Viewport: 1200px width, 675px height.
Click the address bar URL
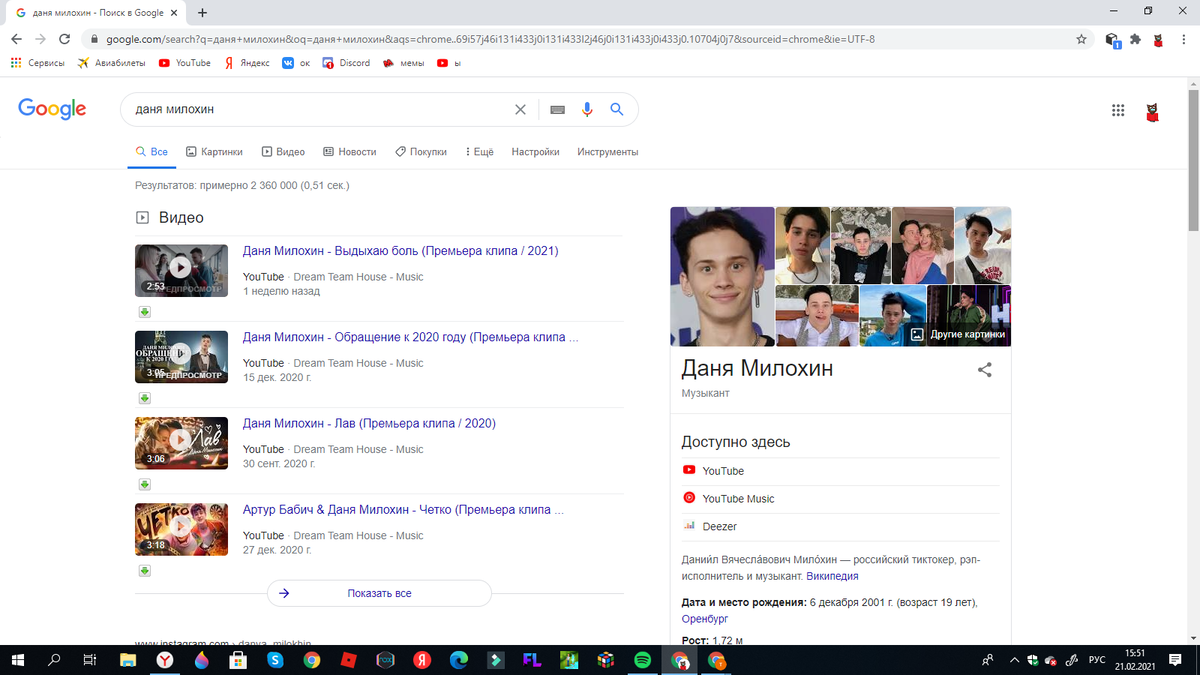coord(490,39)
